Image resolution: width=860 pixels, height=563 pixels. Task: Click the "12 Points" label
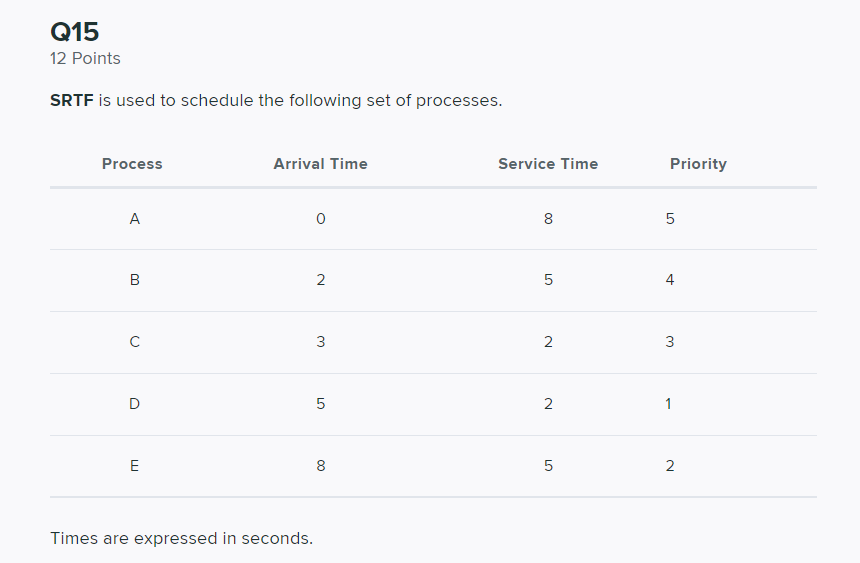(x=85, y=59)
